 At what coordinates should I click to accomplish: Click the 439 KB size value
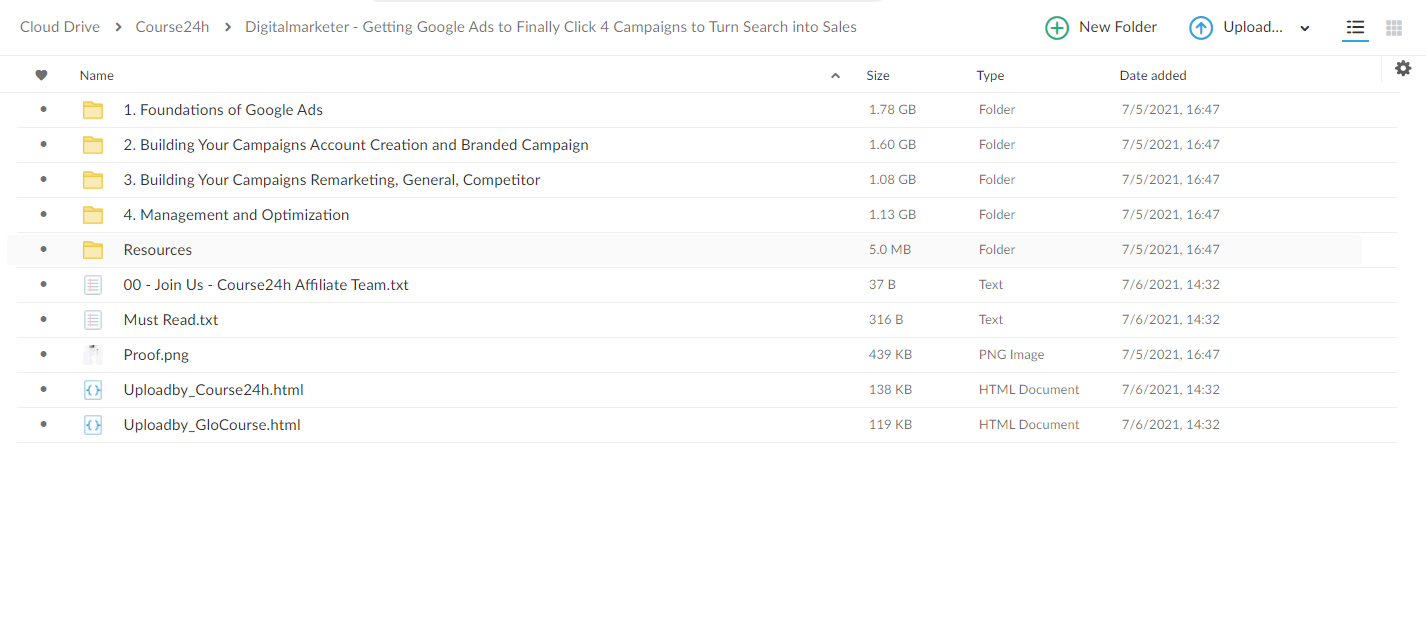coord(890,355)
